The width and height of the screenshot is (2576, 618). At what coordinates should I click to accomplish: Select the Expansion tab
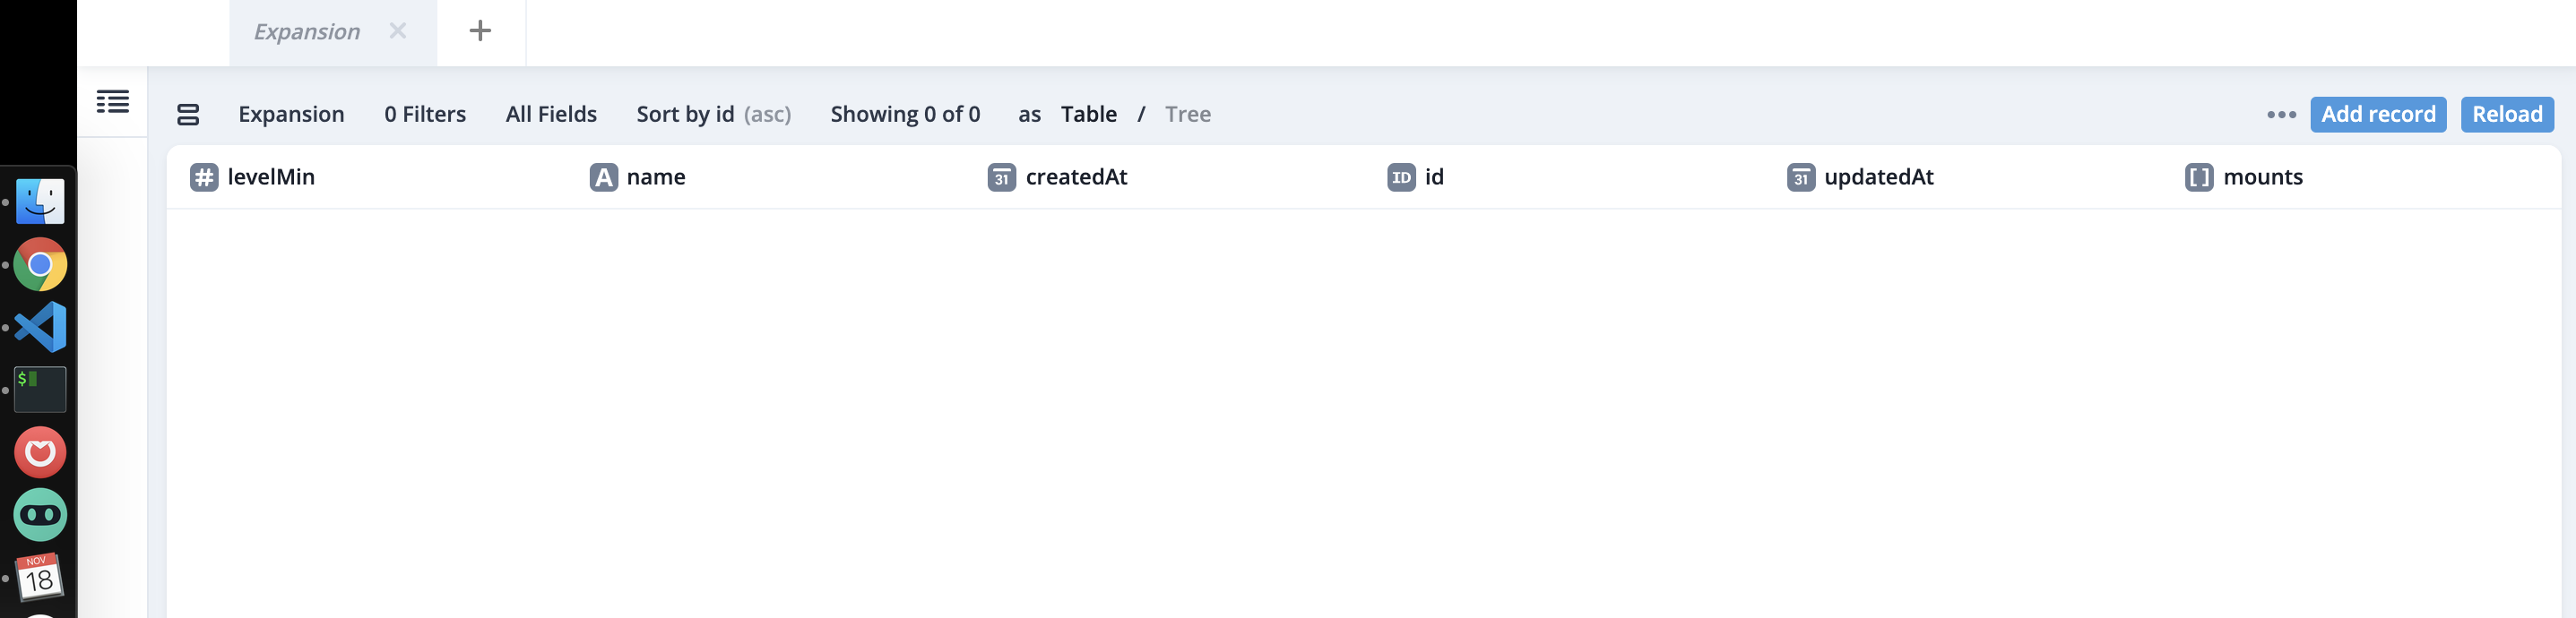point(306,31)
